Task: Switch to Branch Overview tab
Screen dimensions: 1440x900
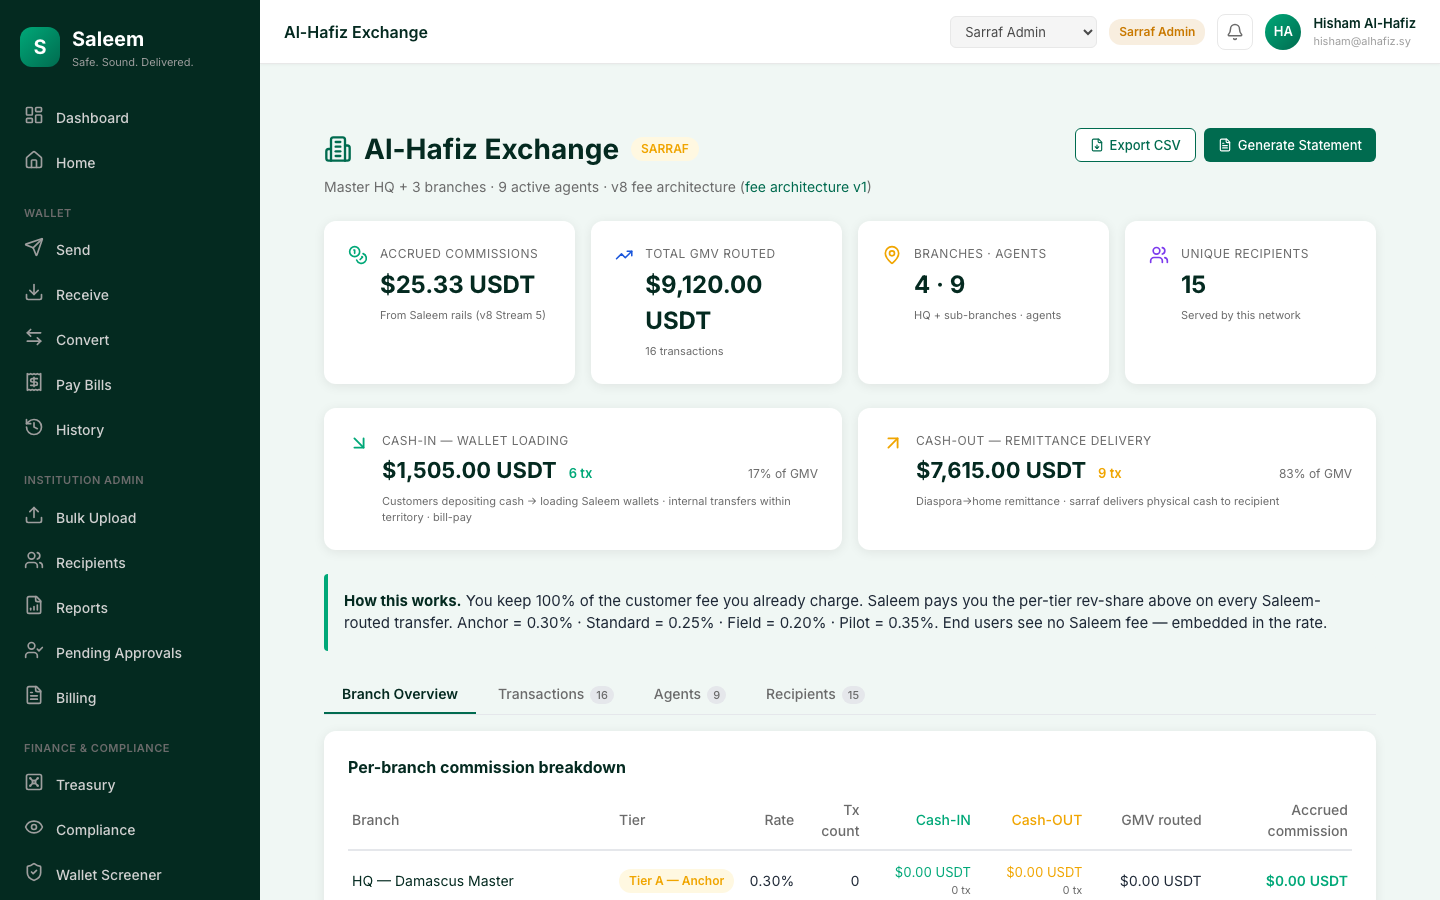Action: pos(400,694)
